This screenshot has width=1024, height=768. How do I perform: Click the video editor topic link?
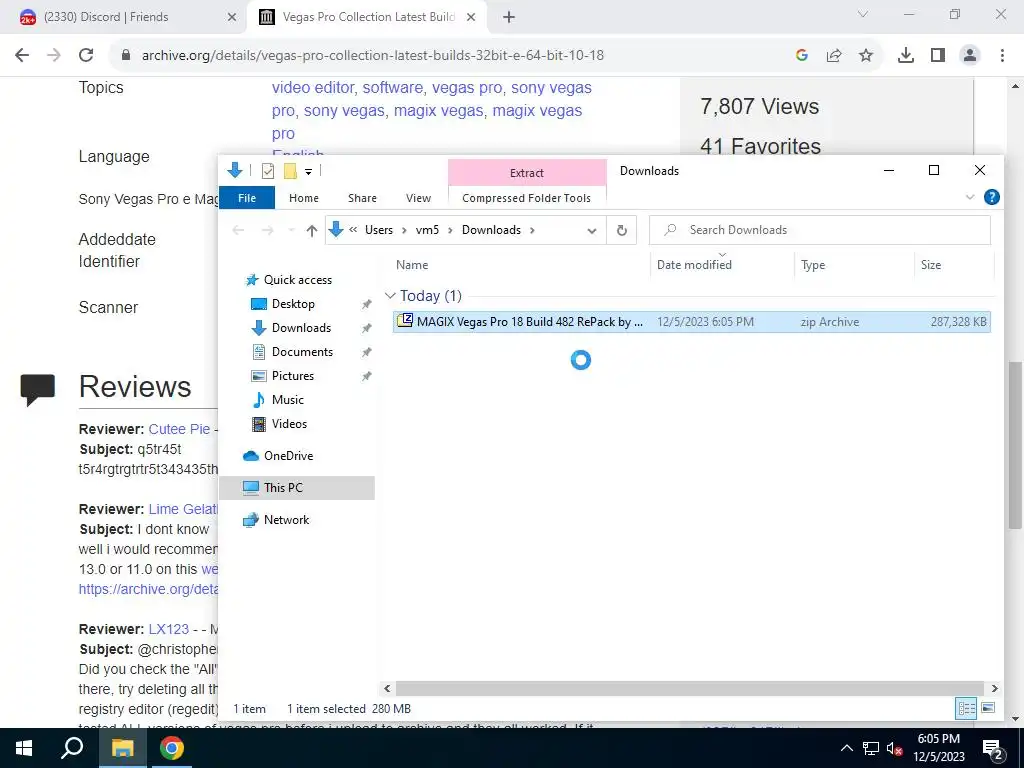pos(313,88)
